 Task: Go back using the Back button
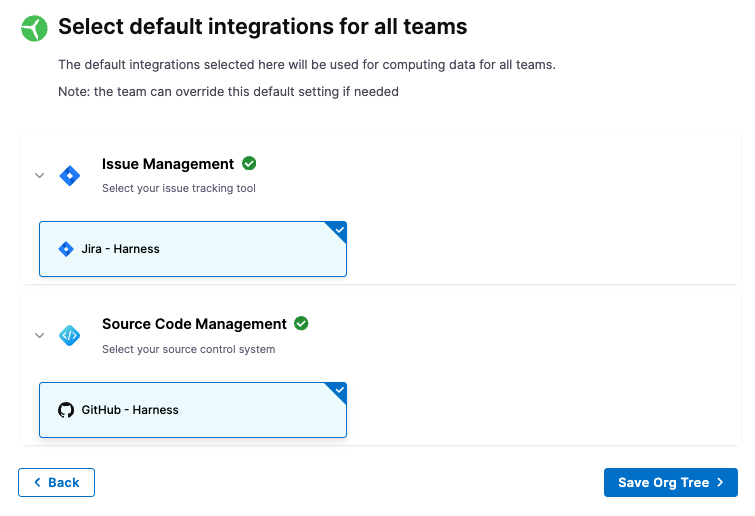pos(57,483)
